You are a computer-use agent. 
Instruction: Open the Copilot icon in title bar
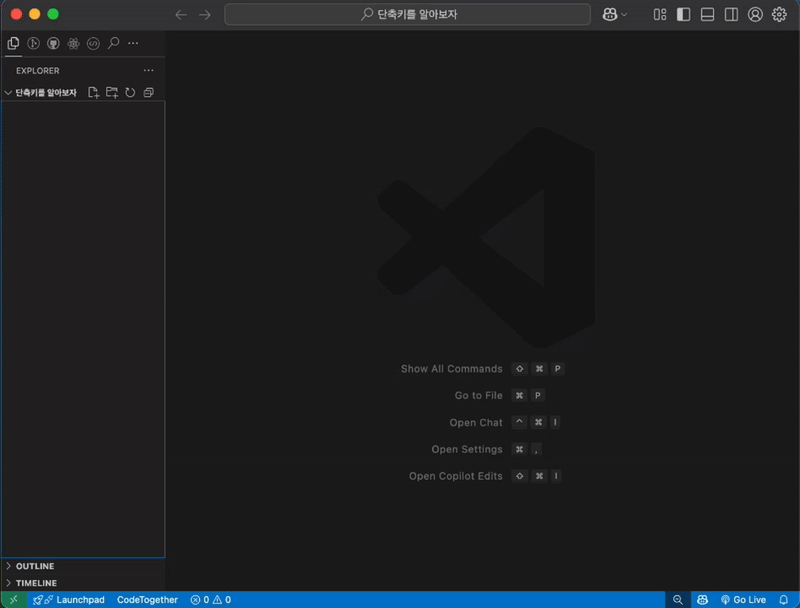click(610, 14)
